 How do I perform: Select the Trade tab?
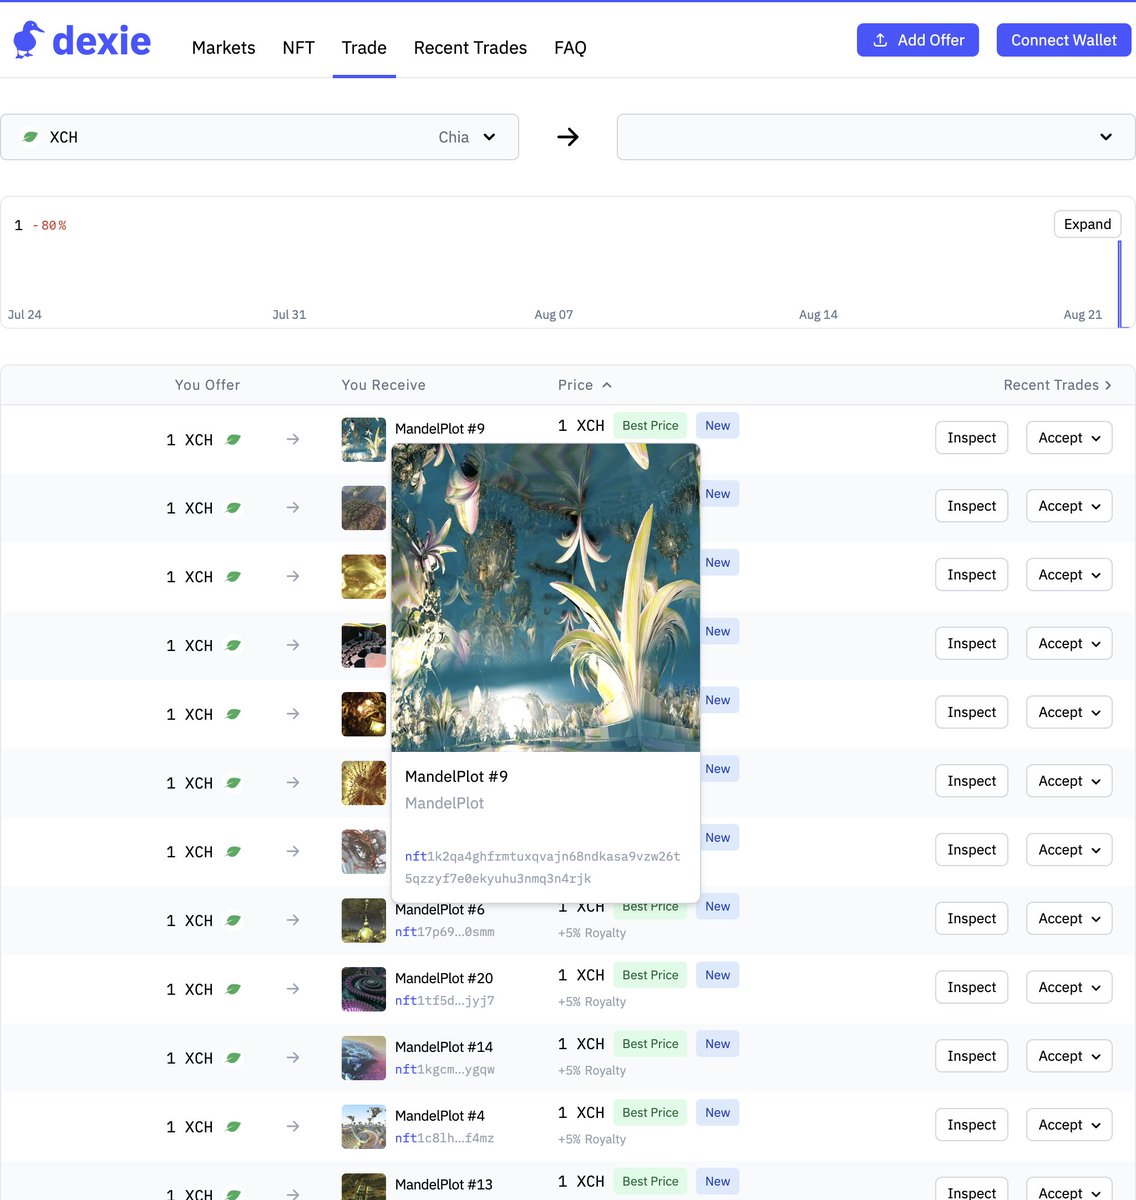click(364, 47)
